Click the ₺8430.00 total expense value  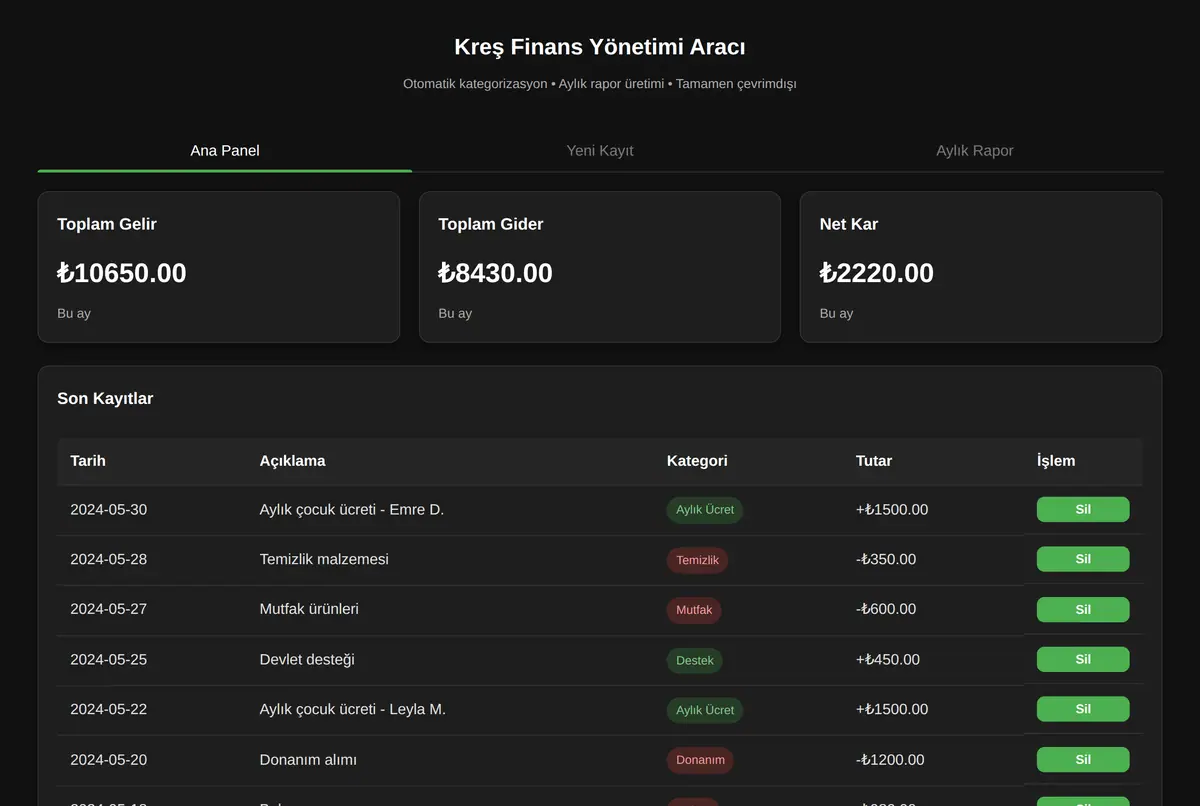pyautogui.click(x=495, y=273)
